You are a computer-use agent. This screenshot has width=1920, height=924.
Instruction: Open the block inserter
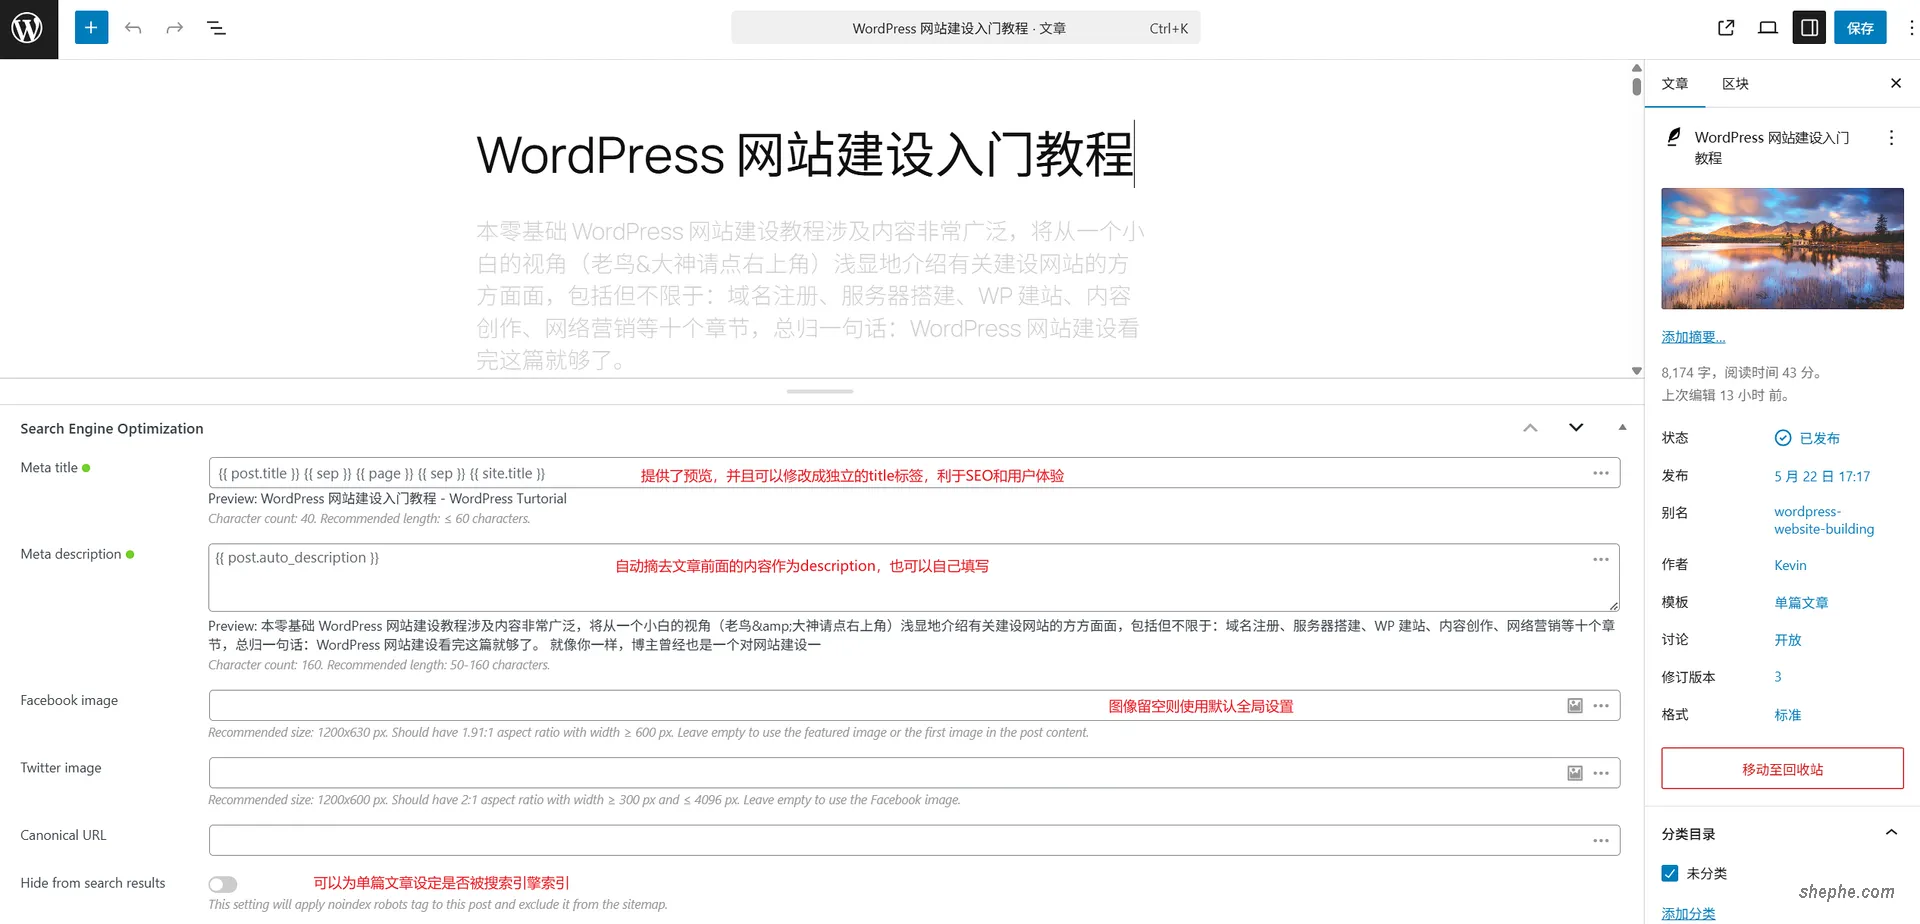(91, 27)
